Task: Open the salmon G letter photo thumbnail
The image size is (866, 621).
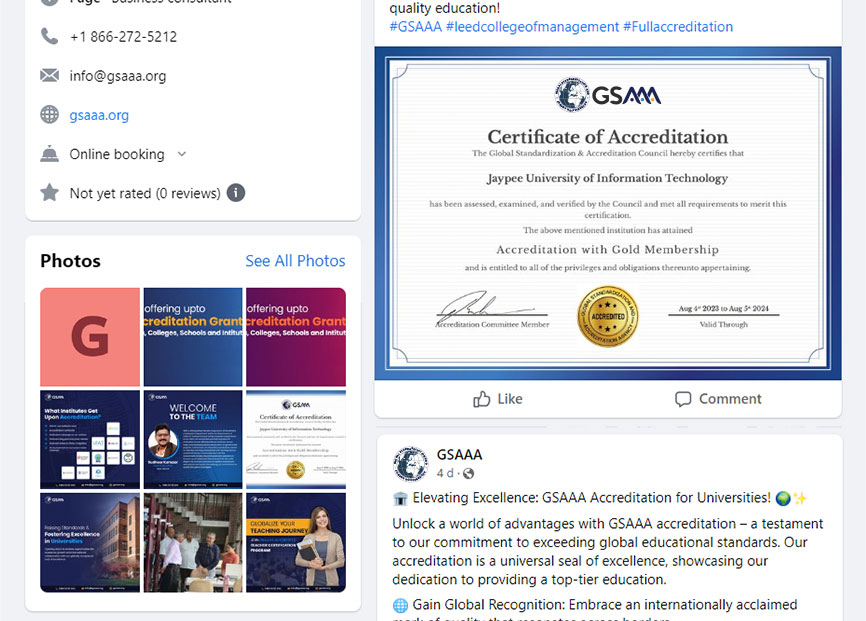Action: [90, 336]
